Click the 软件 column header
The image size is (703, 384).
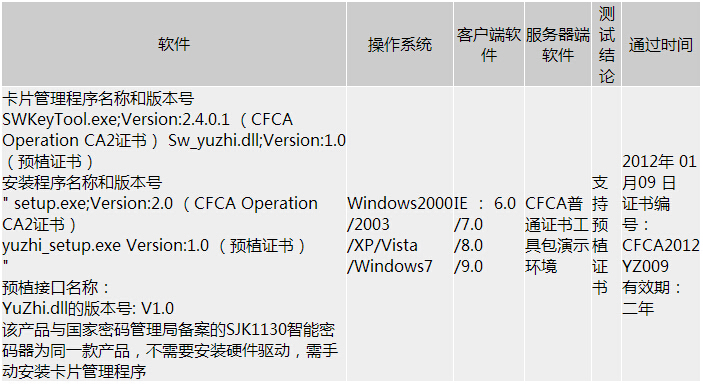[x=174, y=44]
